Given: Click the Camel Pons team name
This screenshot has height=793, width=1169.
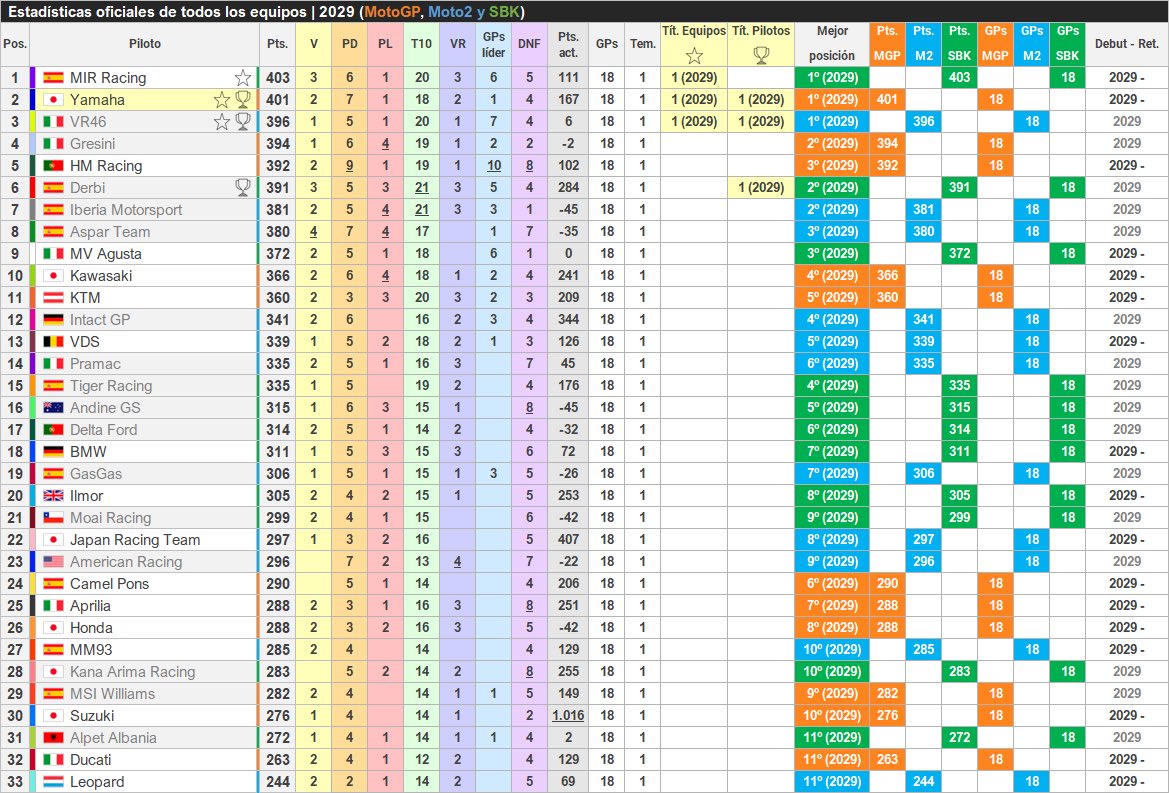Looking at the screenshot, I should click(x=110, y=584).
